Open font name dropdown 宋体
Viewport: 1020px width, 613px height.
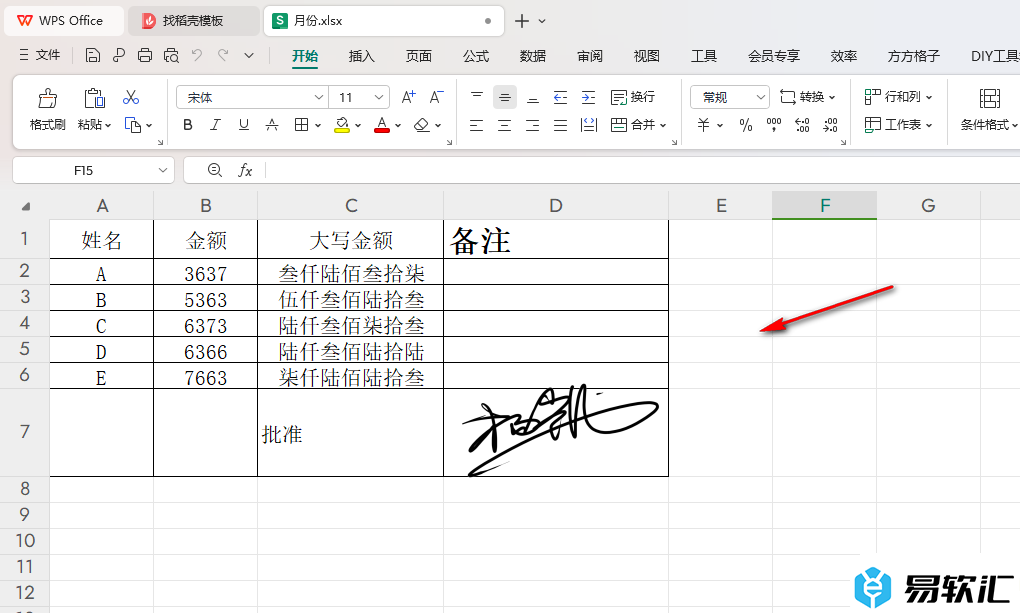[x=319, y=98]
